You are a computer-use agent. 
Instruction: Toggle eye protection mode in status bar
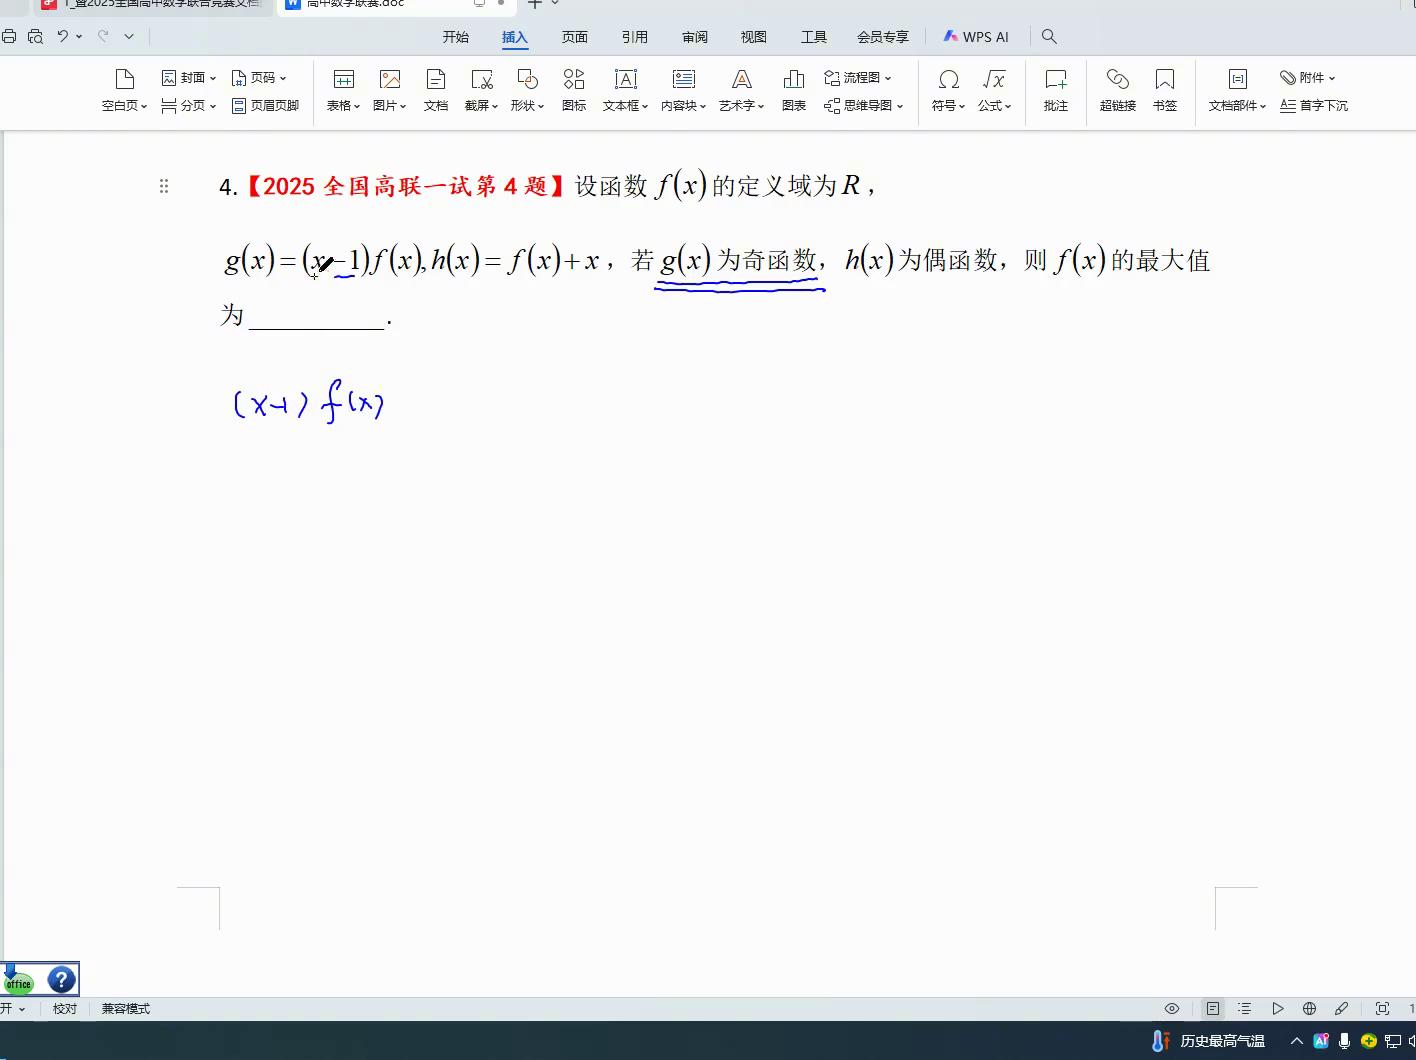pyautogui.click(x=1172, y=1008)
